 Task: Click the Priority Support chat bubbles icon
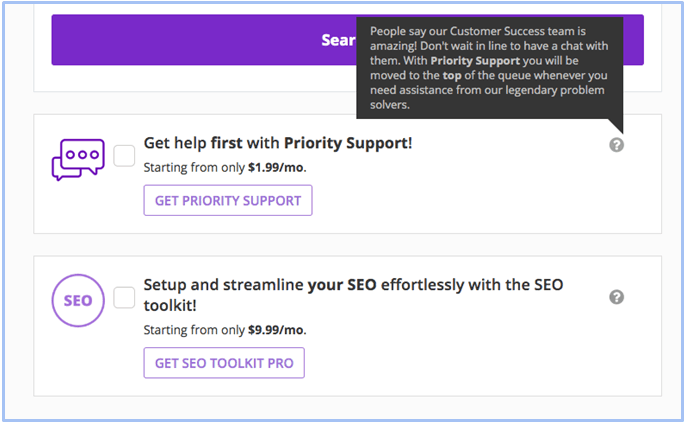(78, 159)
